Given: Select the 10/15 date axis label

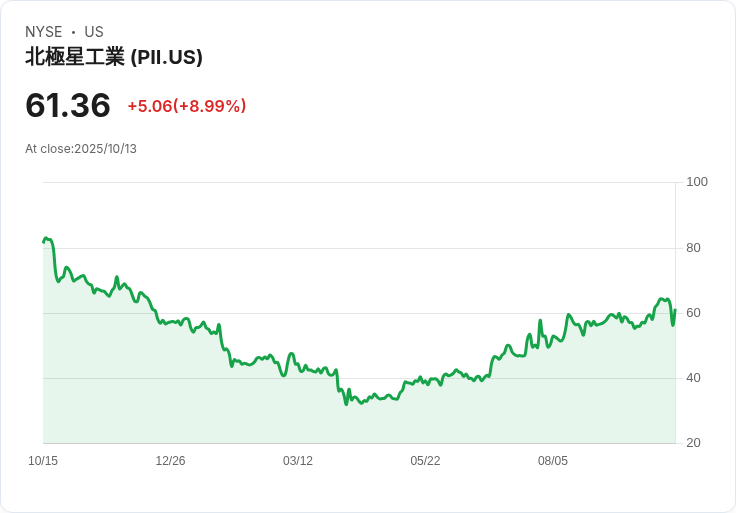Looking at the screenshot, I should coord(43,461).
